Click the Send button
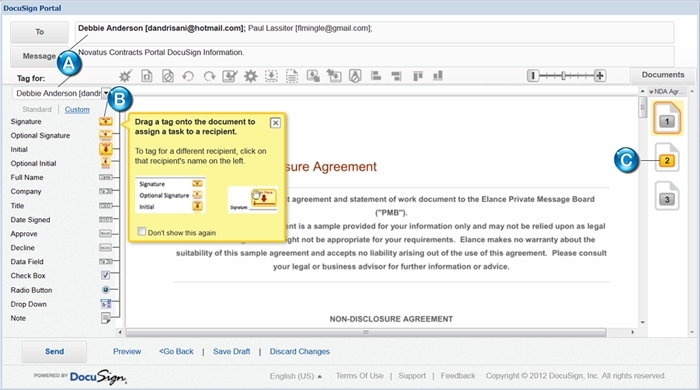 pyautogui.click(x=54, y=352)
